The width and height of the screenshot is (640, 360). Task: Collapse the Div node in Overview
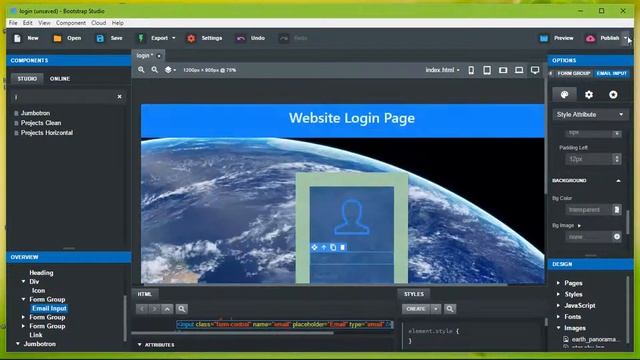click(x=23, y=282)
